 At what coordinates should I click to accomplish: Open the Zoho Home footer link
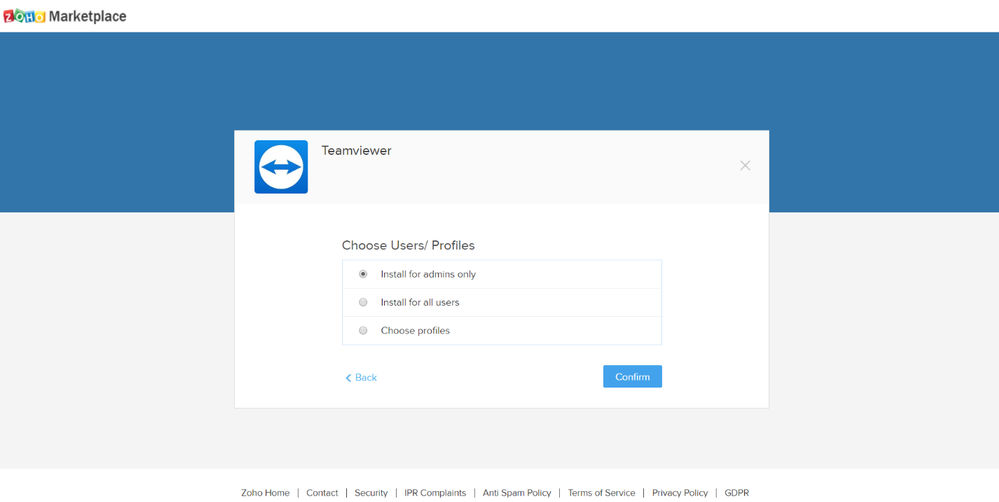[265, 493]
